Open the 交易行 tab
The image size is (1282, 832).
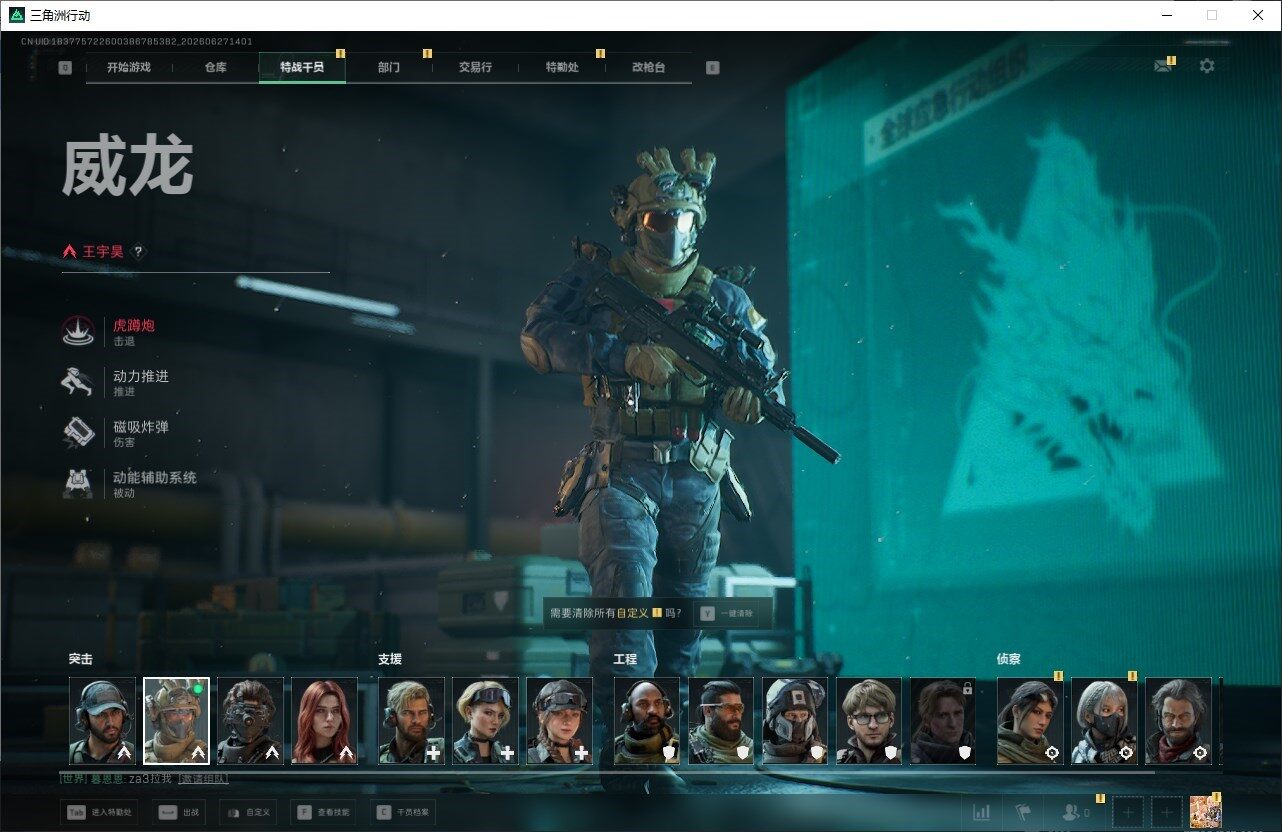point(475,68)
